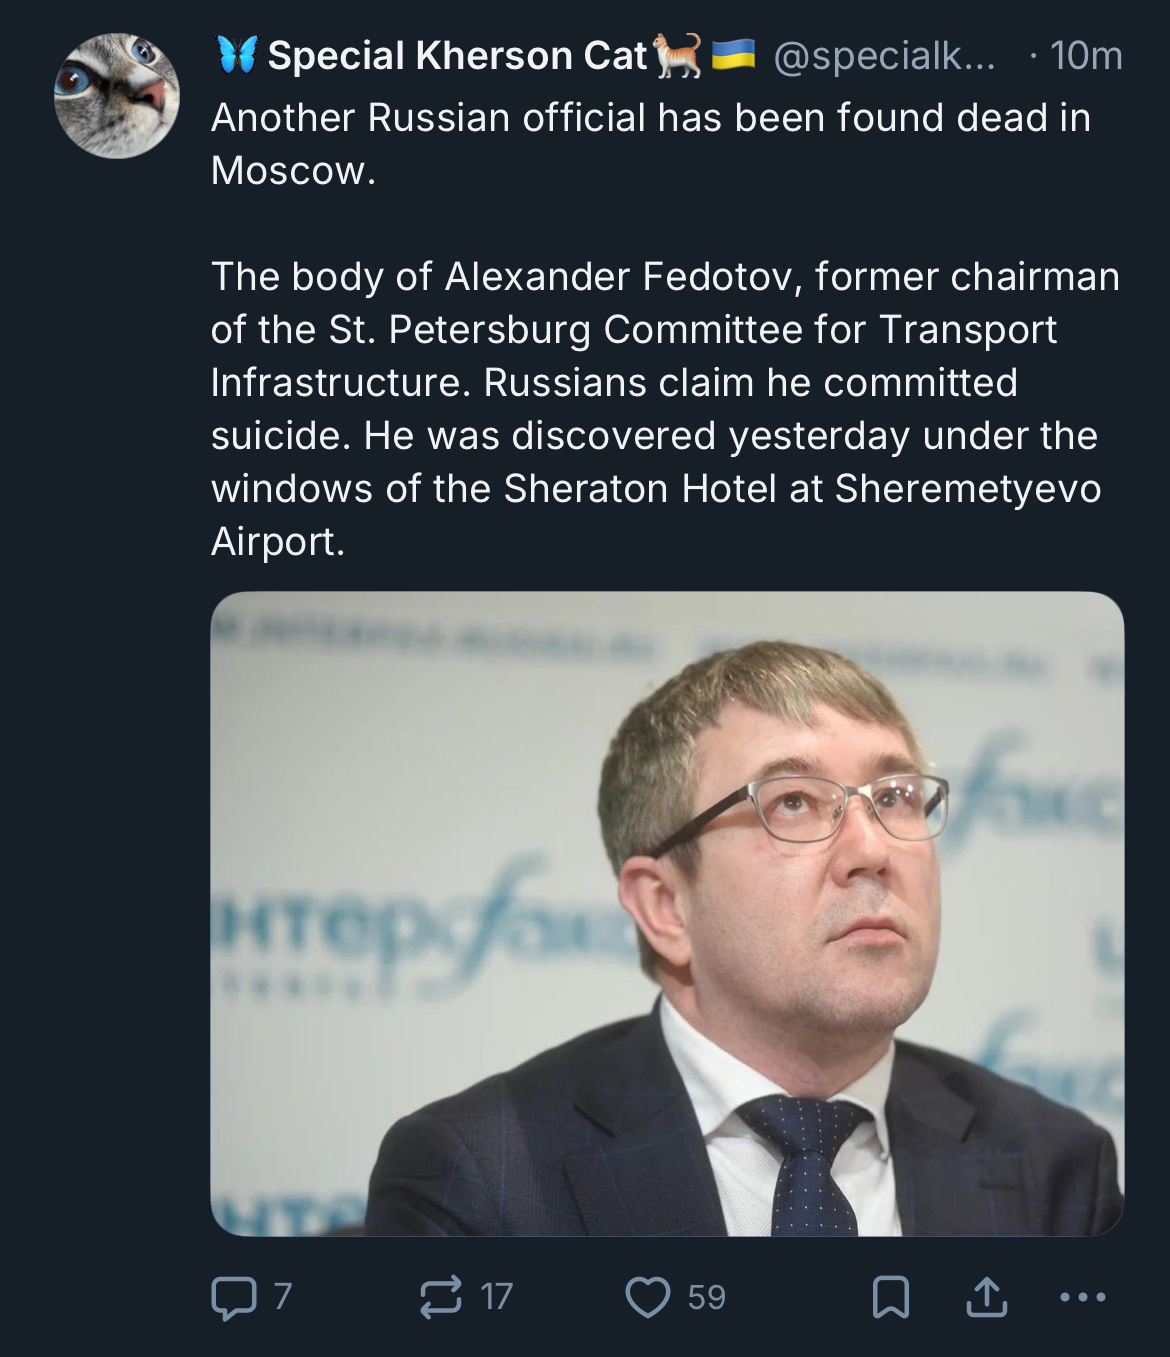Viewport: 1170px width, 1357px height.
Task: Like the tweet with the heart icon
Action: coord(647,1297)
